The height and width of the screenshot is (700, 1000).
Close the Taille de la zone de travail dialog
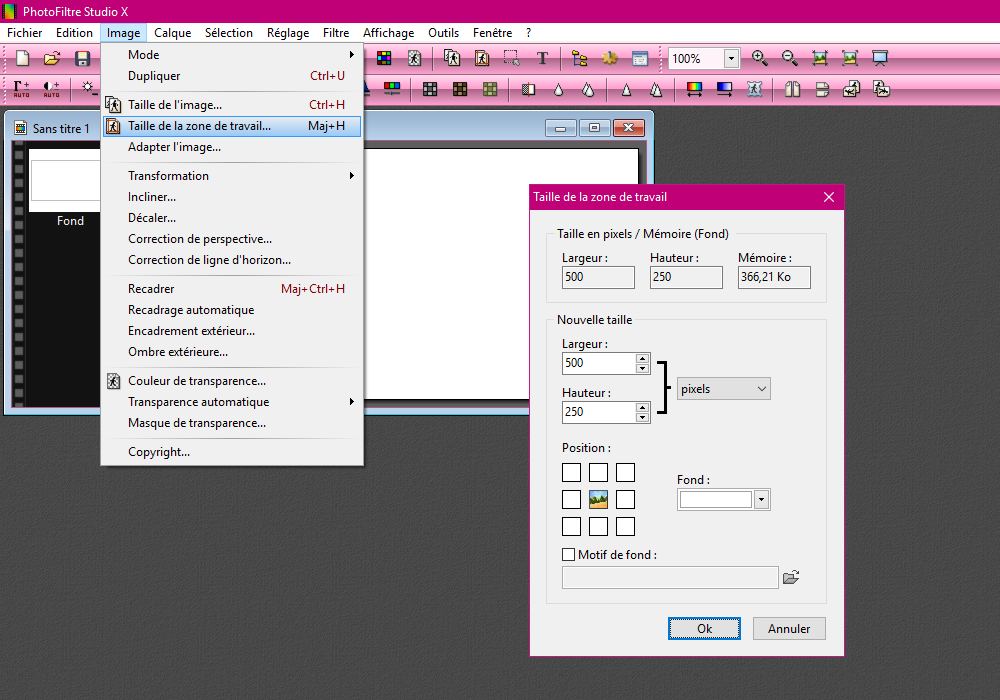(828, 197)
